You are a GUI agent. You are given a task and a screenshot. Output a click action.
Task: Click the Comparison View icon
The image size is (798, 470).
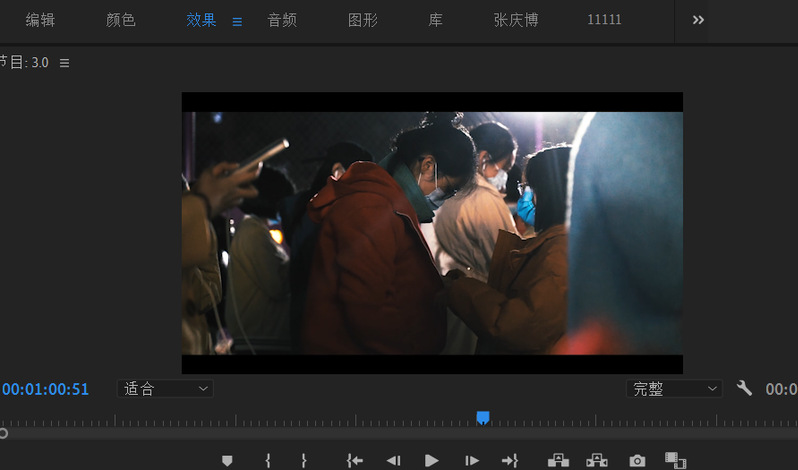coord(676,460)
